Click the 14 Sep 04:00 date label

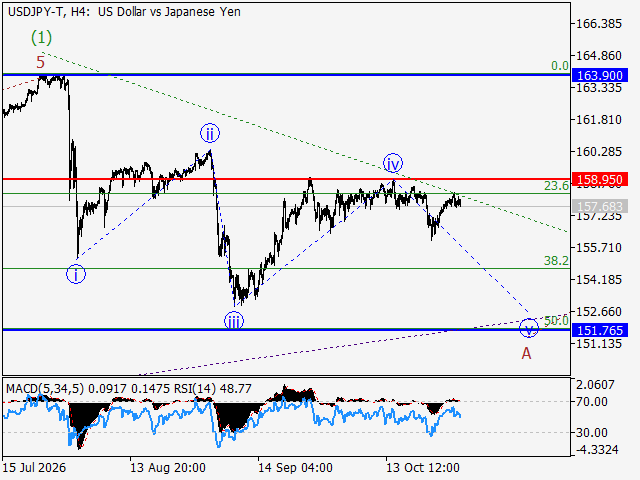[x=296, y=467]
